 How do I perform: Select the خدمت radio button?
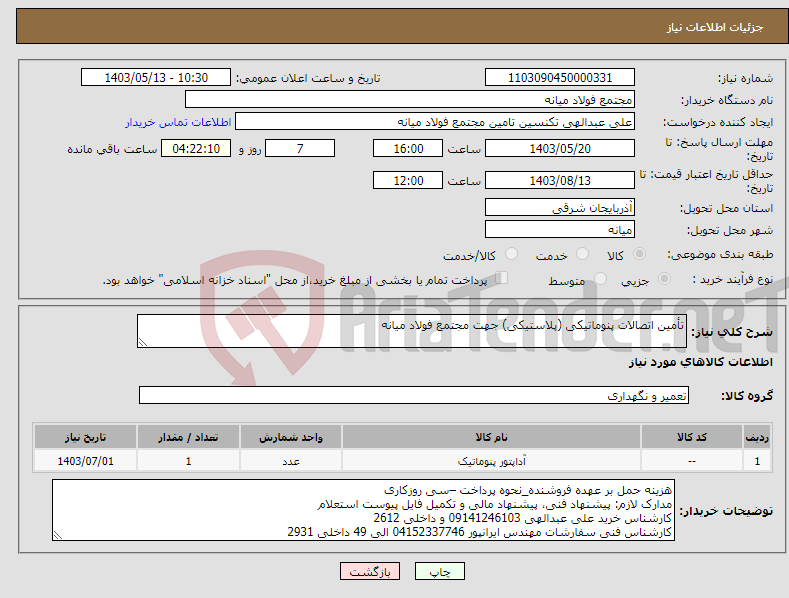pos(582,254)
